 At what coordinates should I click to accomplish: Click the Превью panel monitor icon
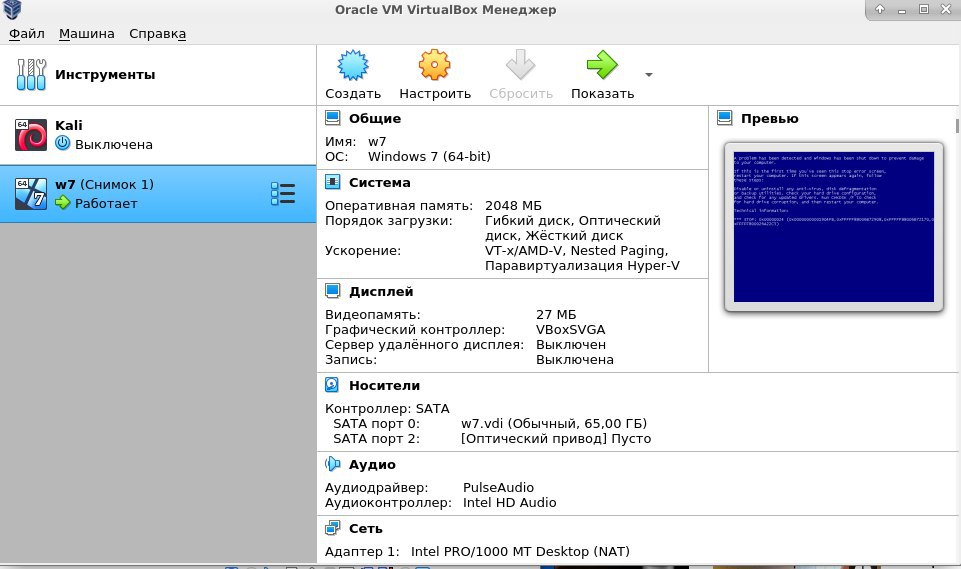(724, 118)
